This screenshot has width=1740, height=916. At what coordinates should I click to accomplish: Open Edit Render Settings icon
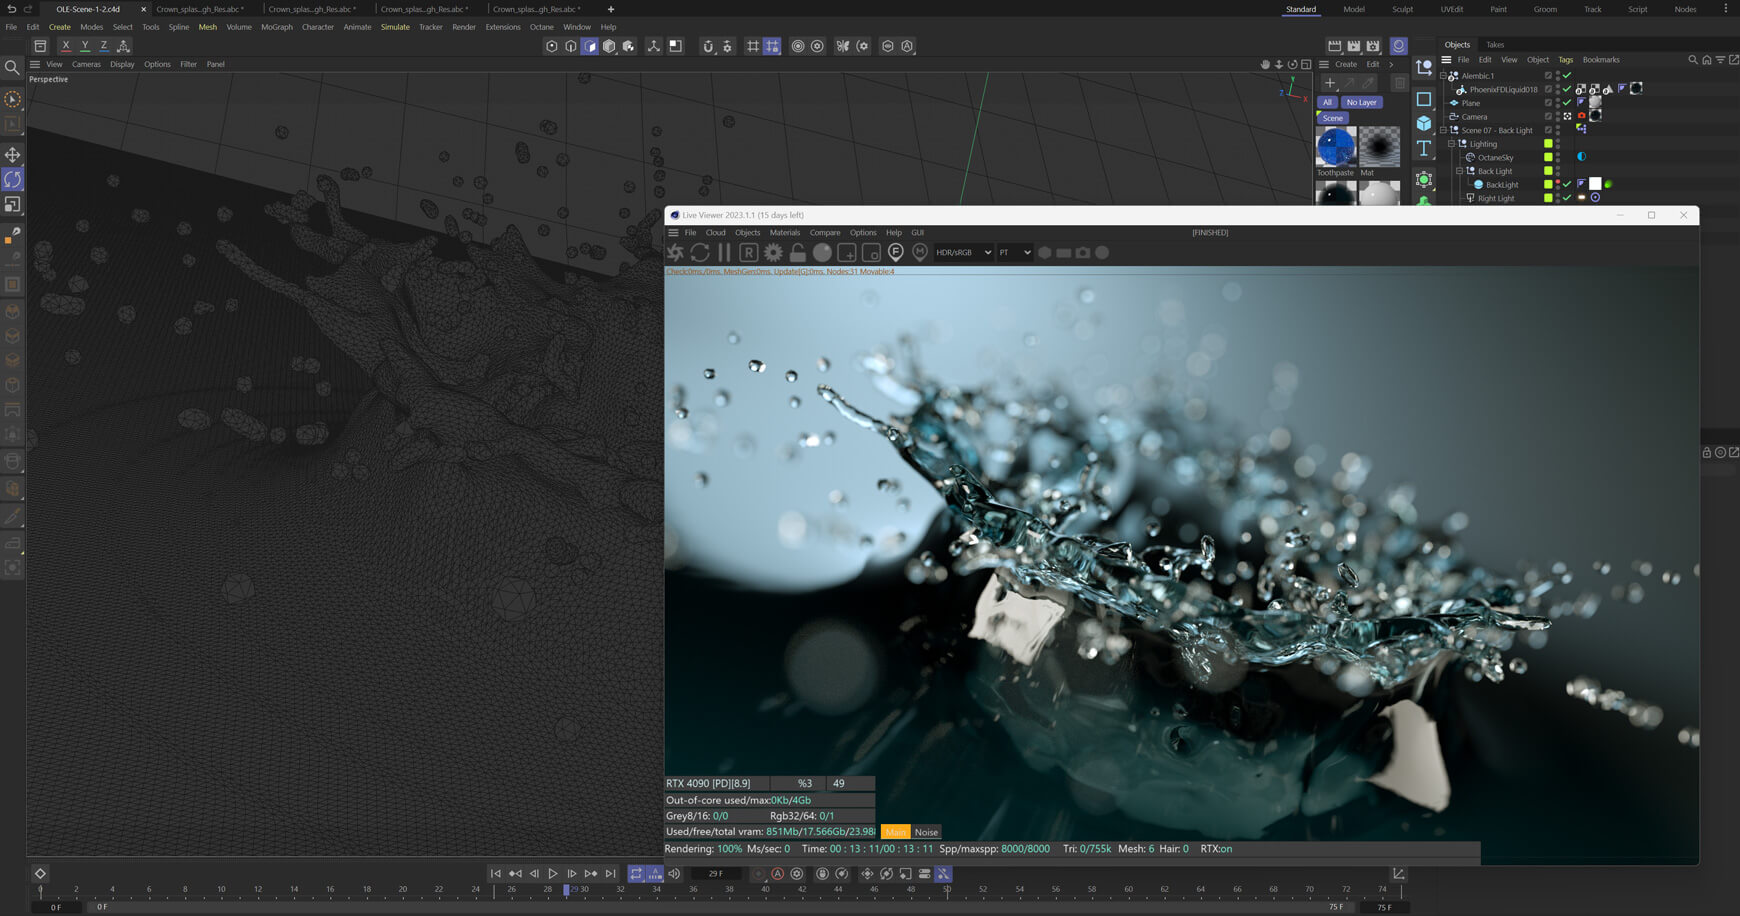coord(1373,46)
